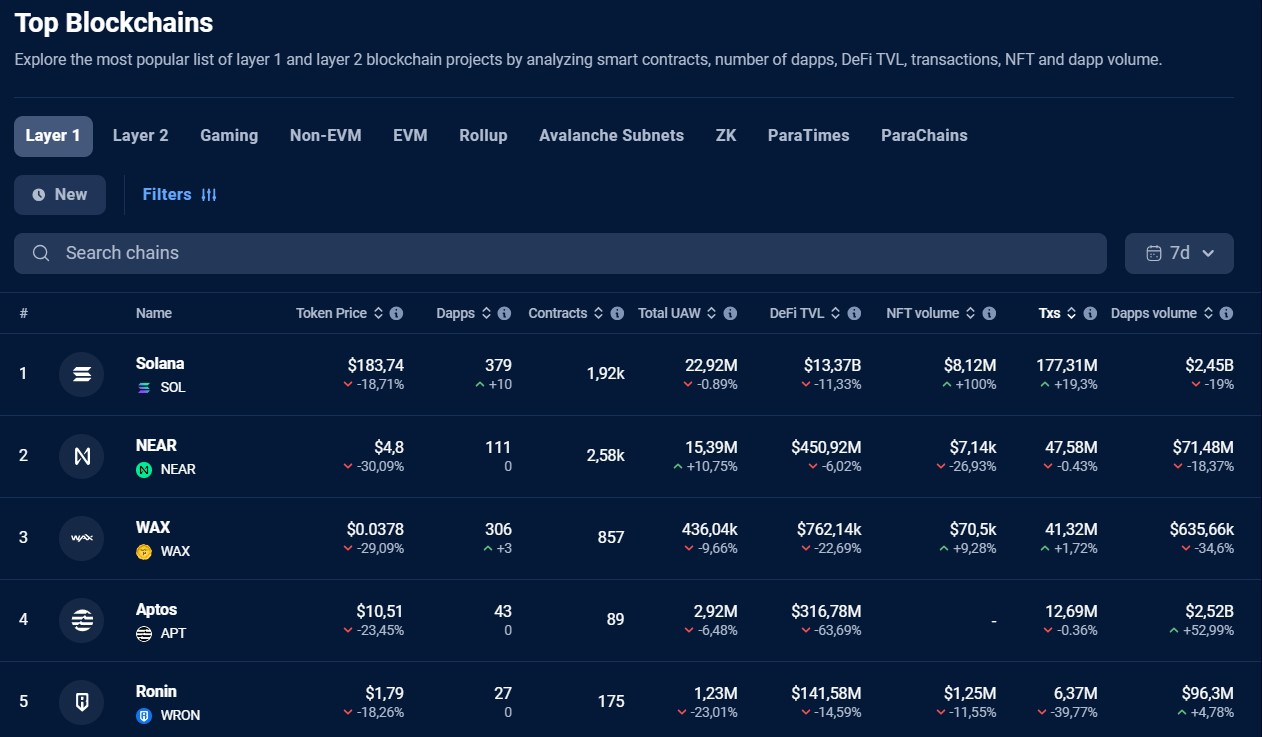
Task: Click the Dapps column info icon
Action: pyautogui.click(x=504, y=313)
